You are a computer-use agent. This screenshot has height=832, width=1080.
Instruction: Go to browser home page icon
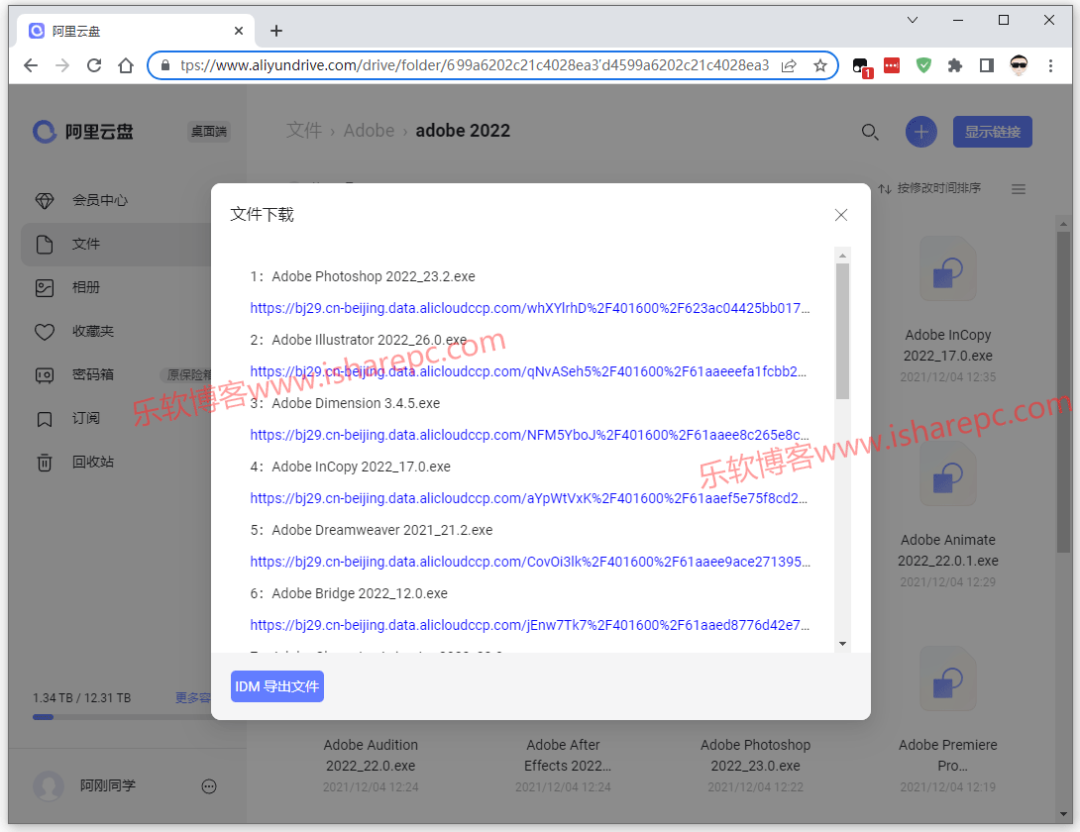click(125, 65)
